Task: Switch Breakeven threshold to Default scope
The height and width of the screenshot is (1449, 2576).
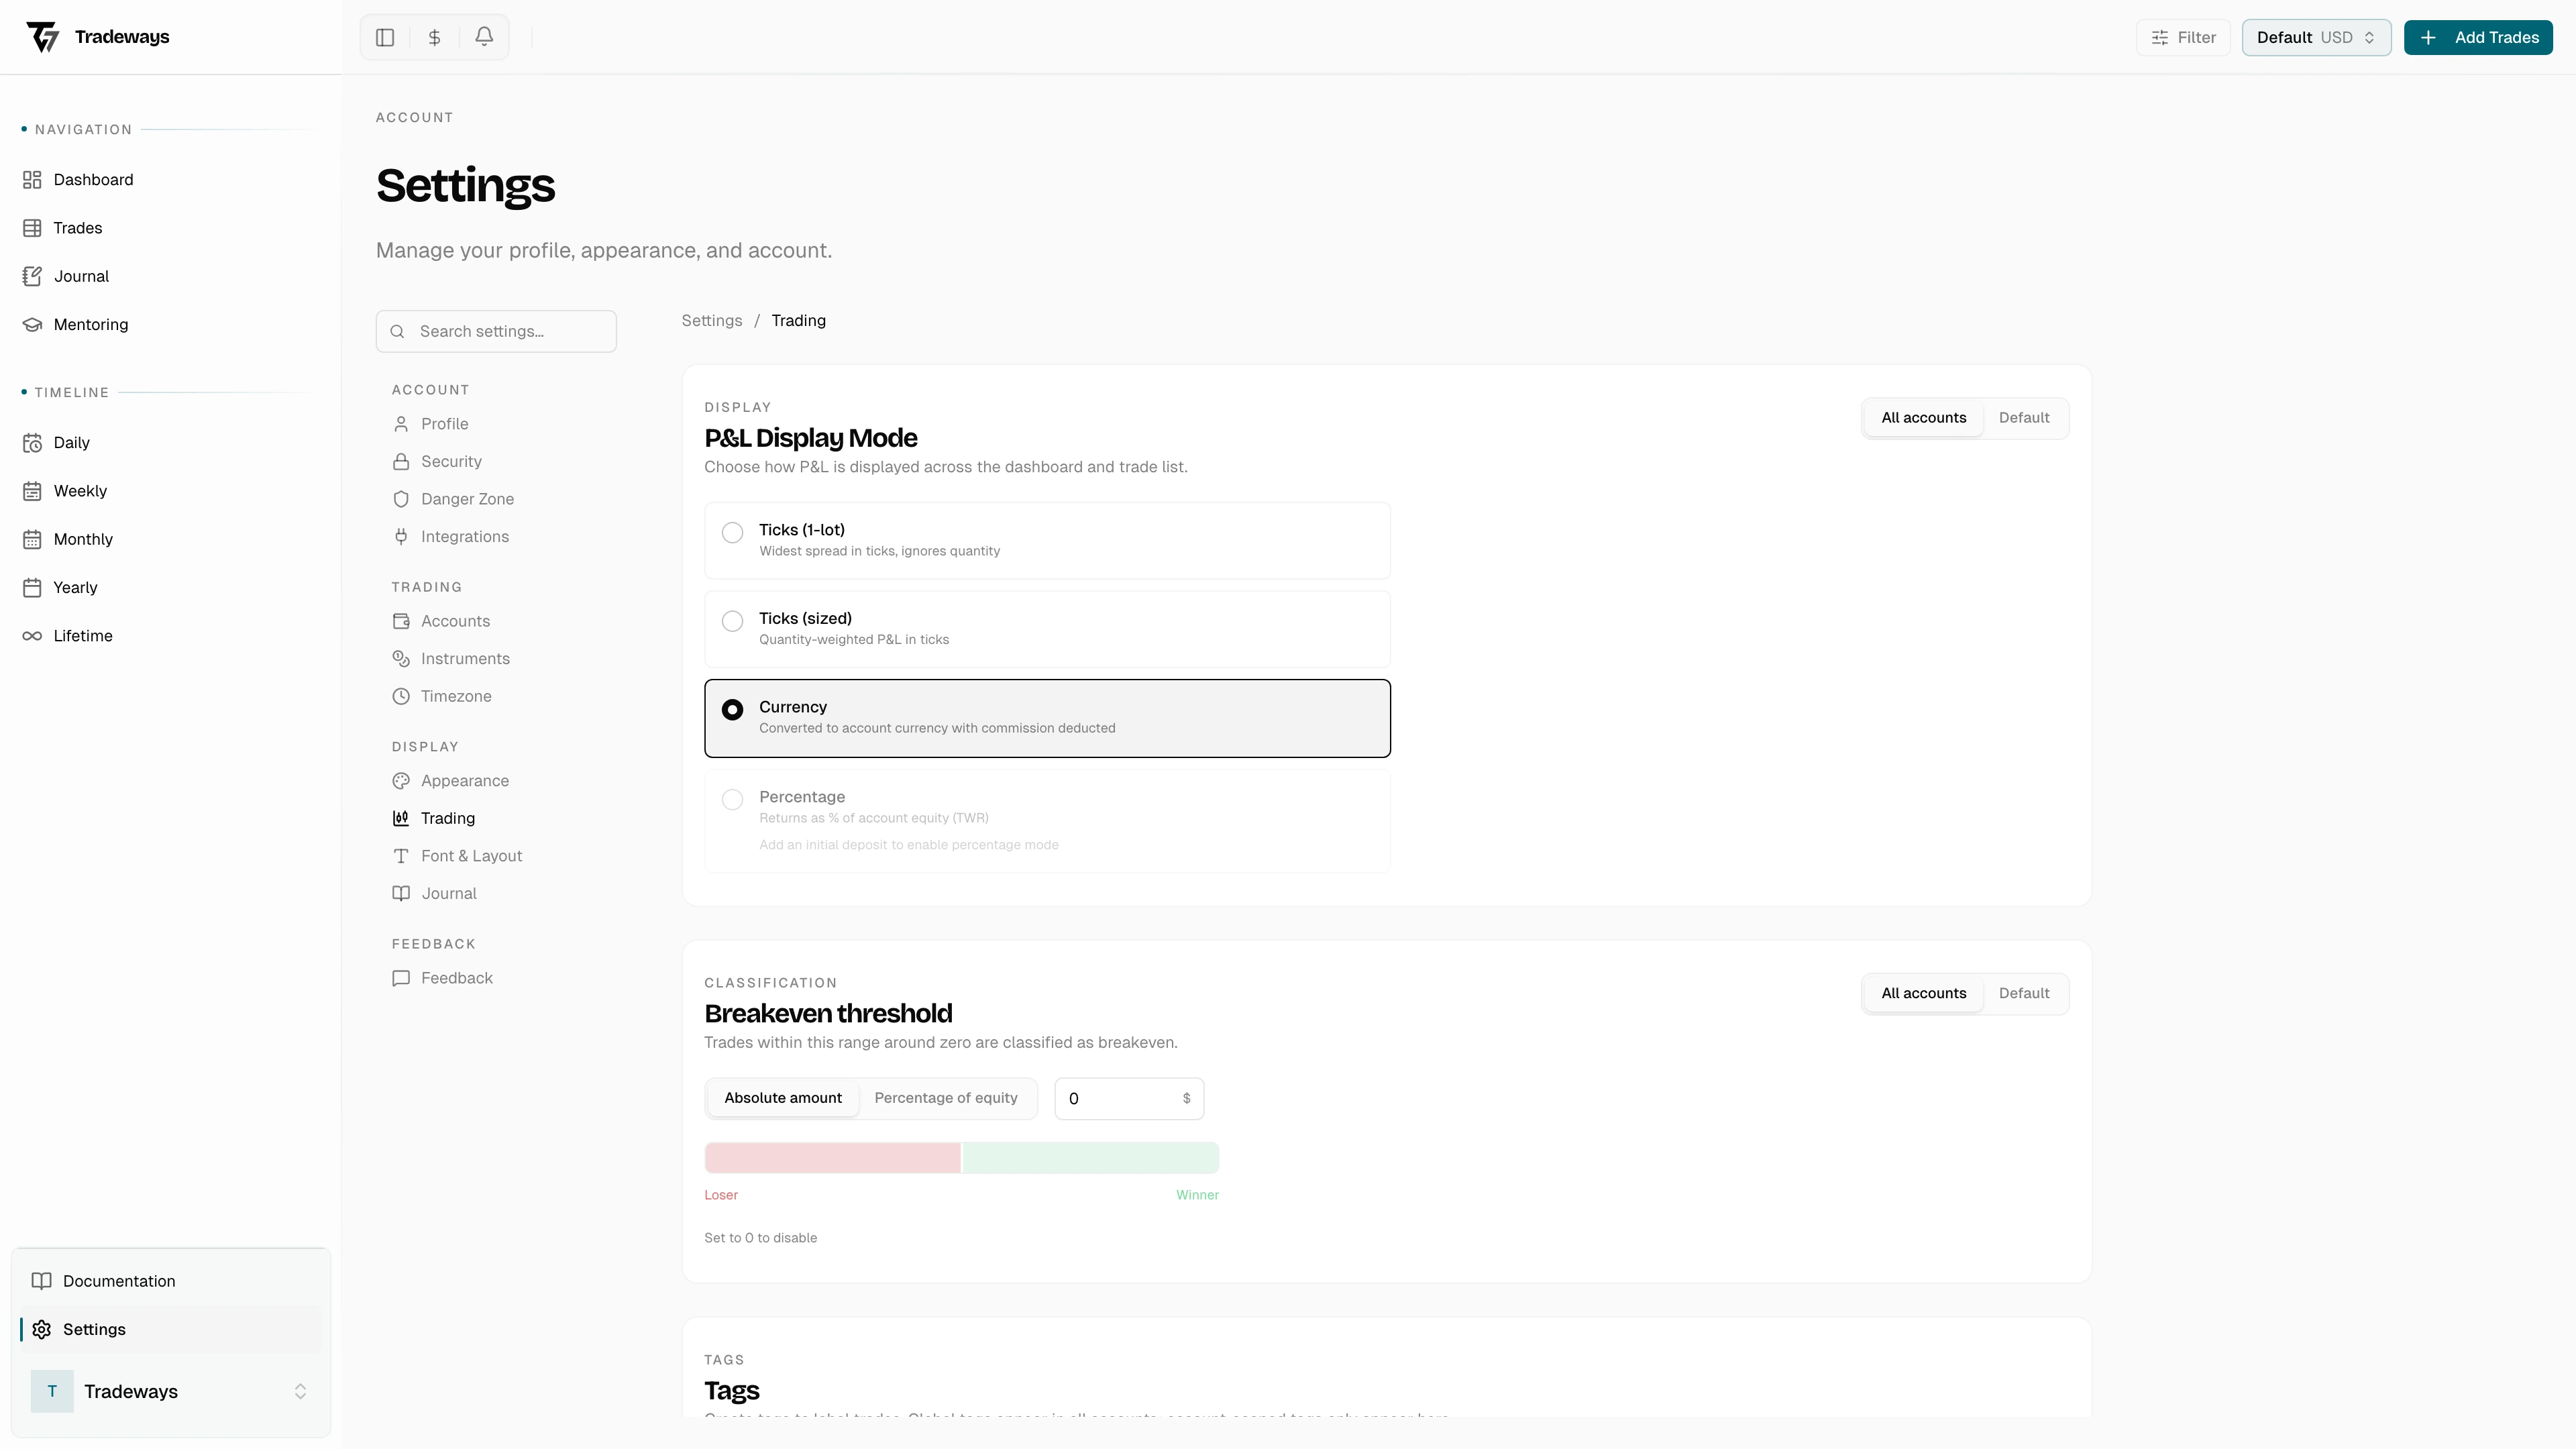Action: click(x=2023, y=992)
